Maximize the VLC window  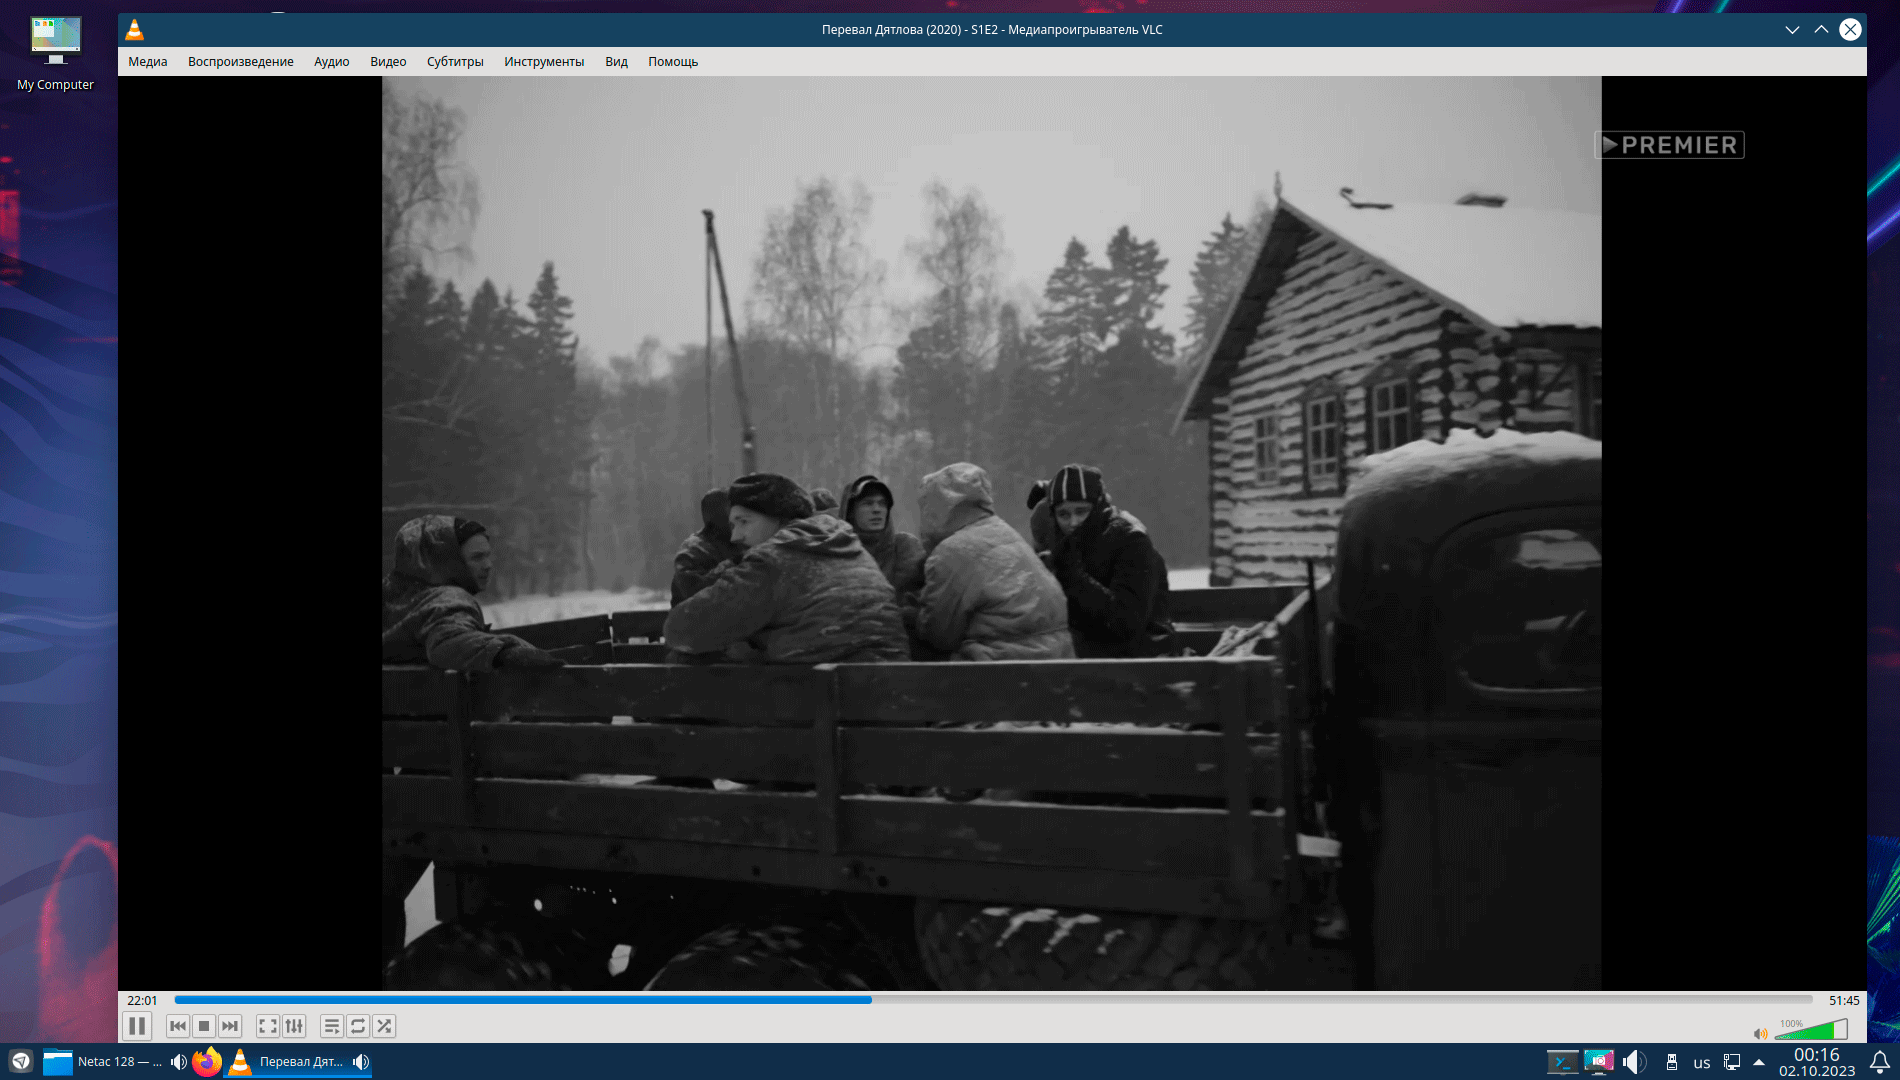(x=1821, y=30)
